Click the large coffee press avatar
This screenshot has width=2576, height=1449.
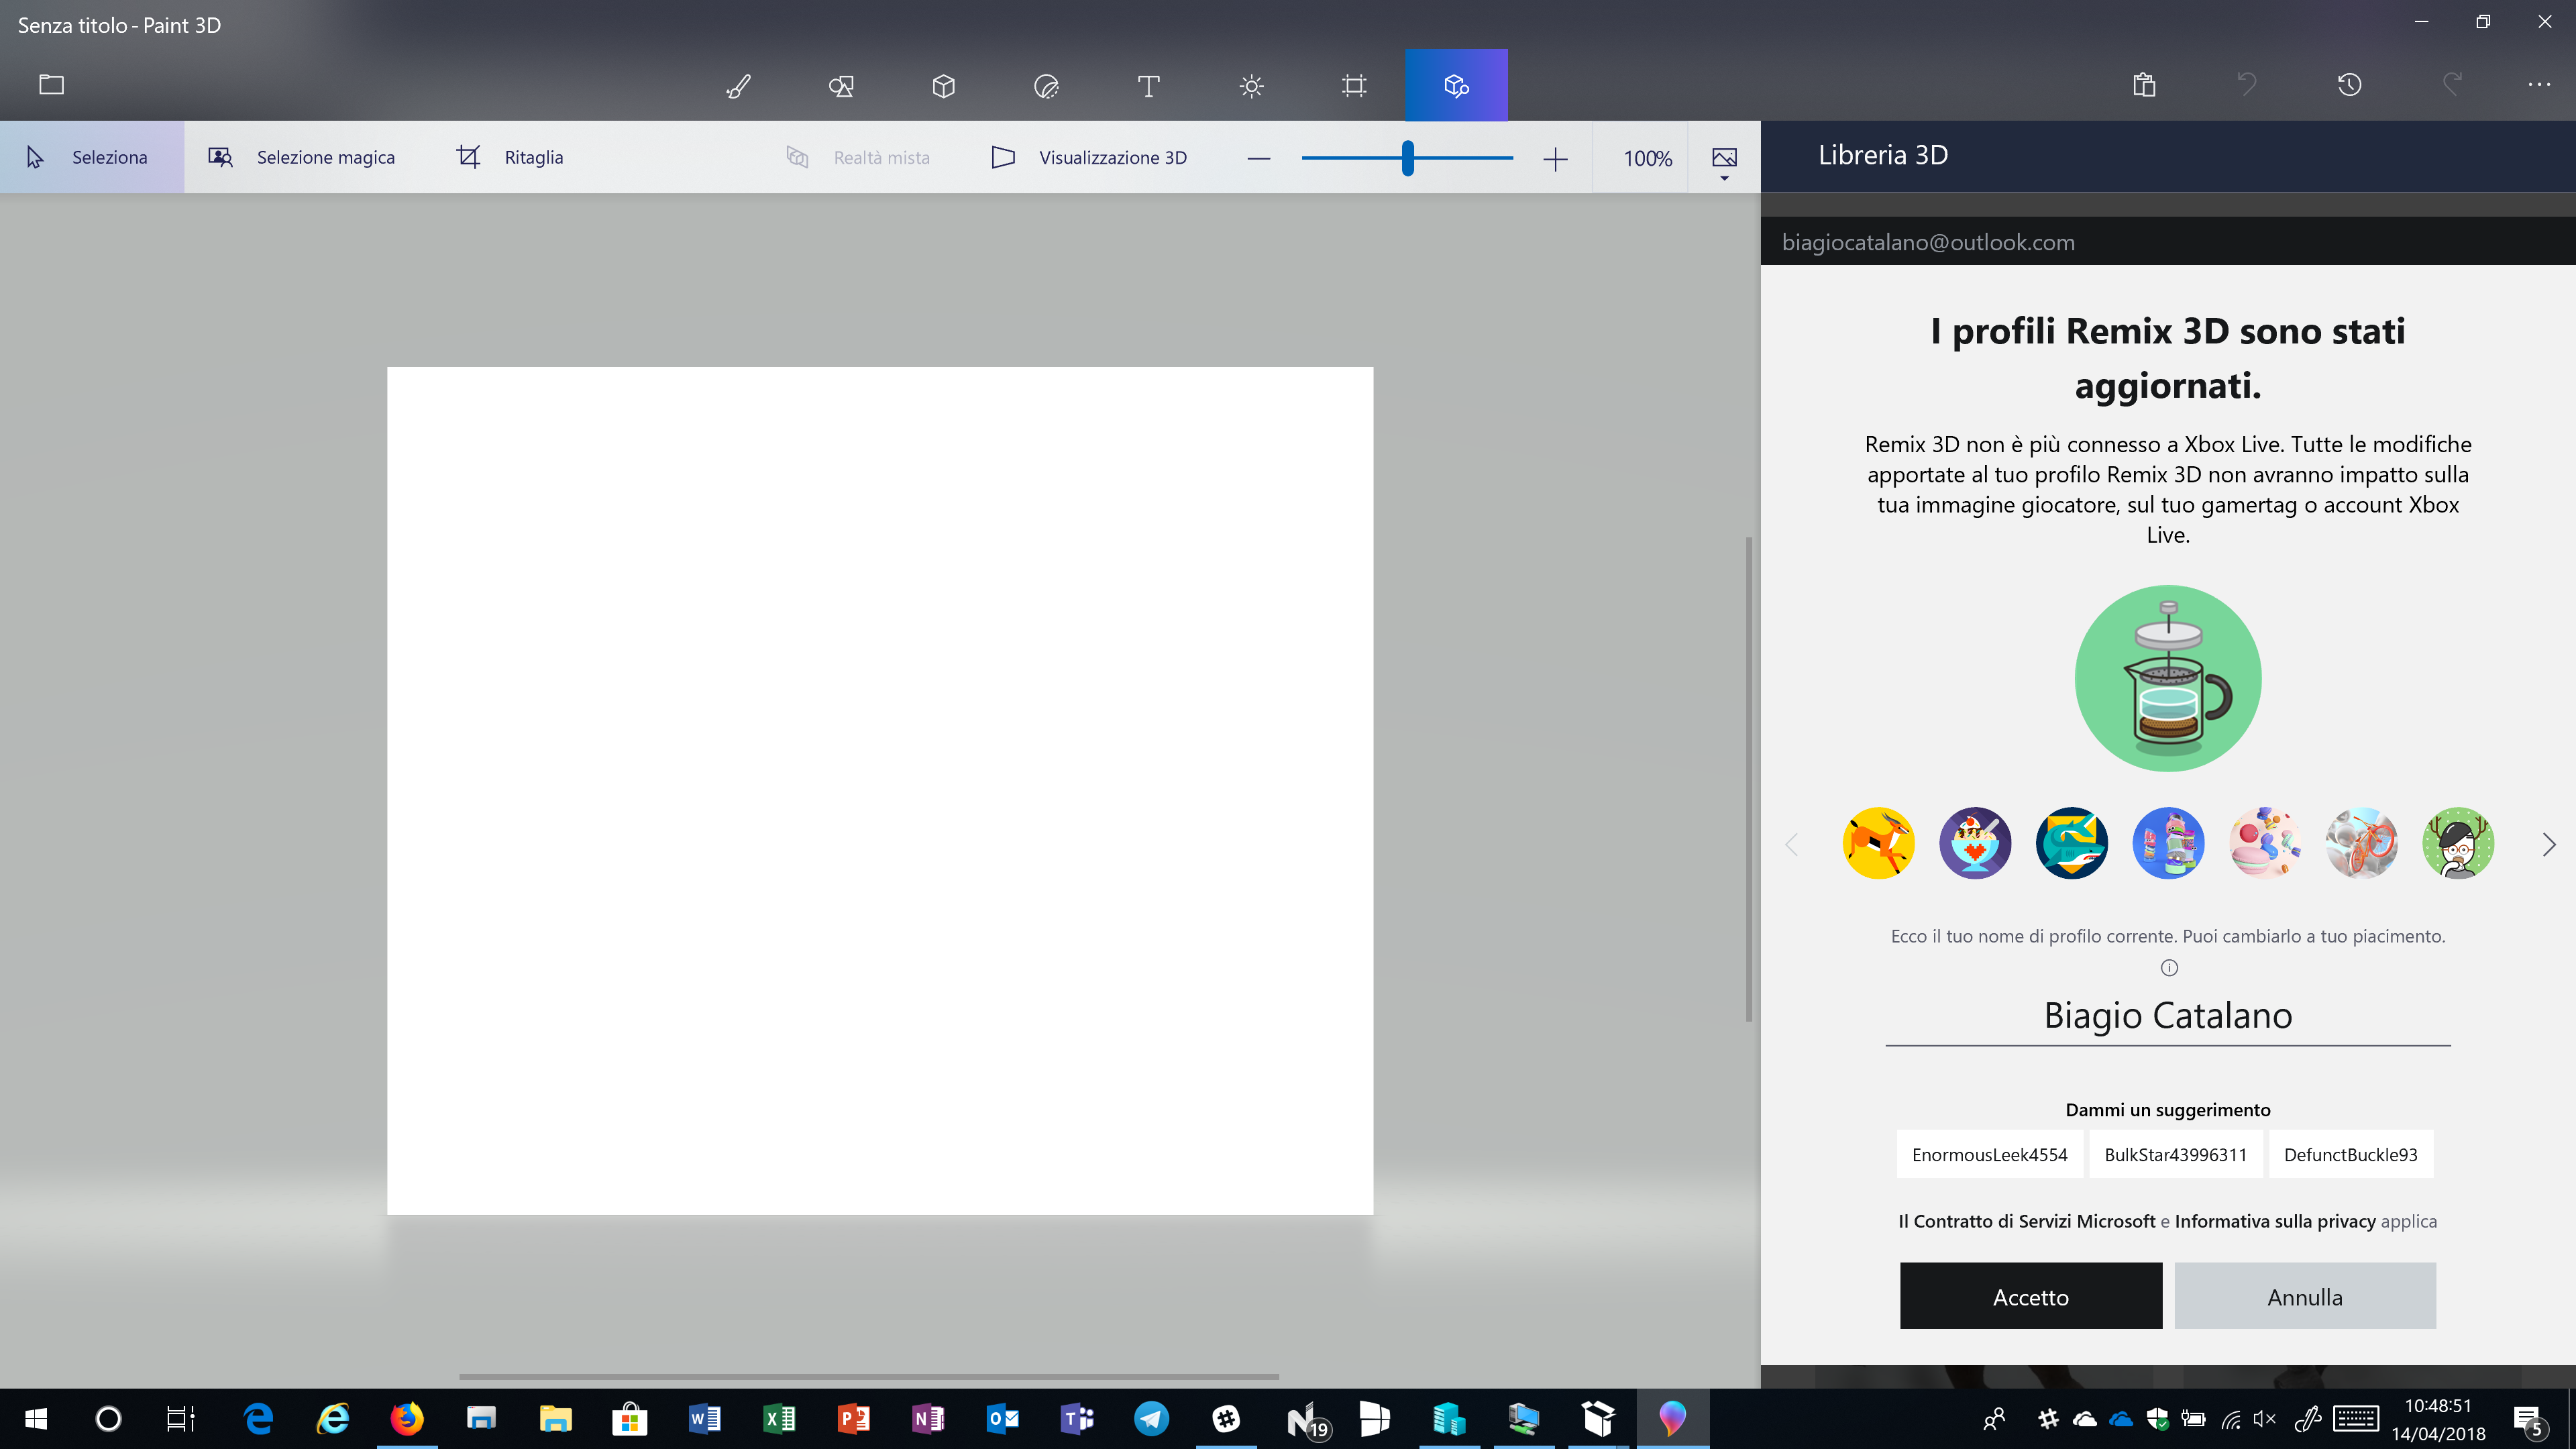2168,678
